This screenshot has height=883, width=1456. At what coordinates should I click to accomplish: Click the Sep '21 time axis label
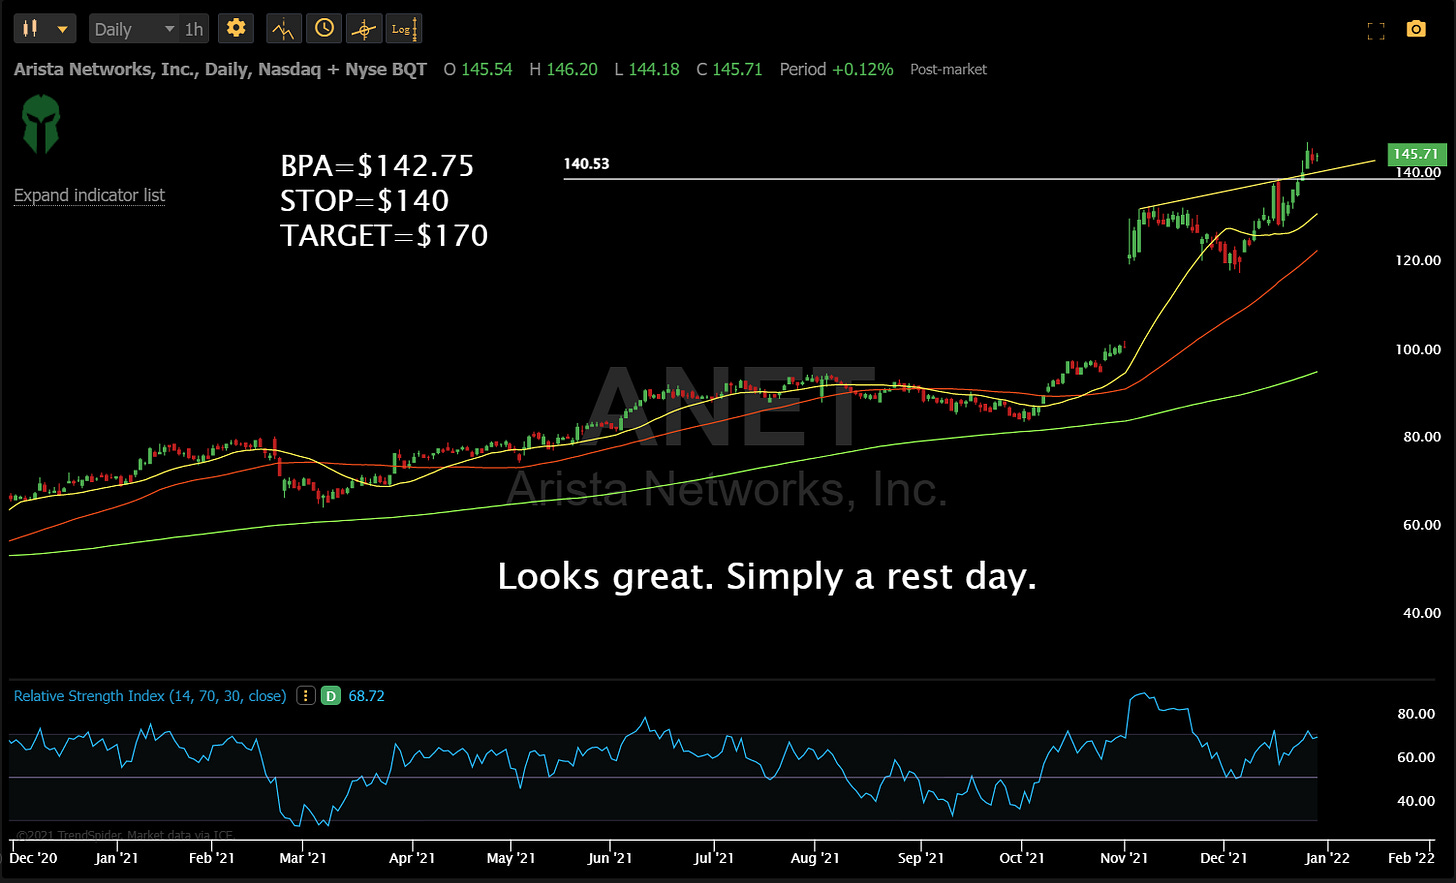click(921, 858)
